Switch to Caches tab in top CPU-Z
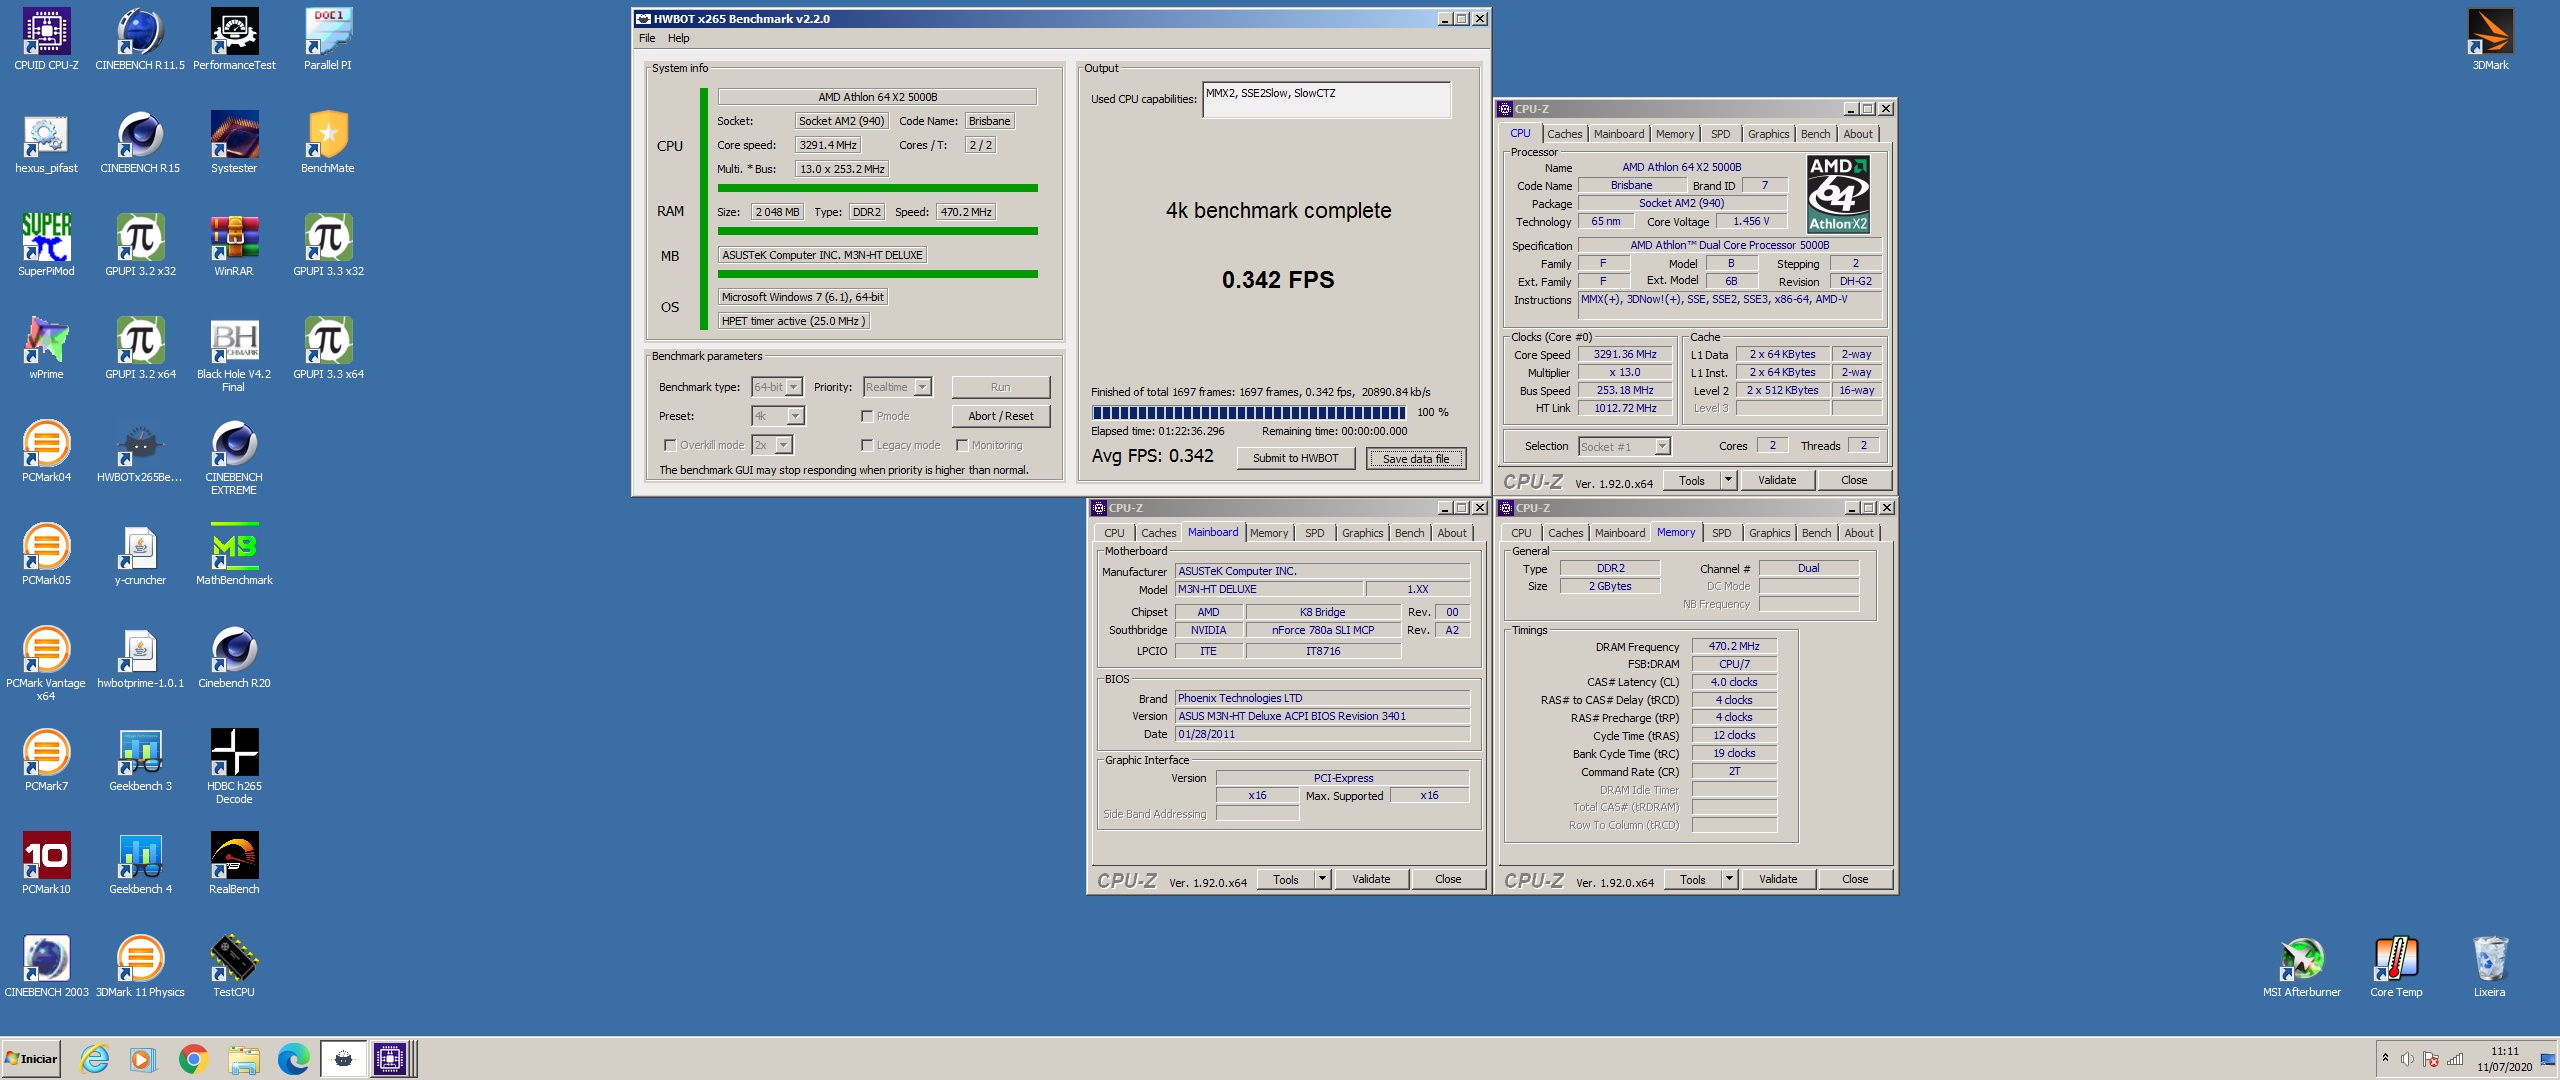Screen dimensions: 2560x1080 point(1564,134)
